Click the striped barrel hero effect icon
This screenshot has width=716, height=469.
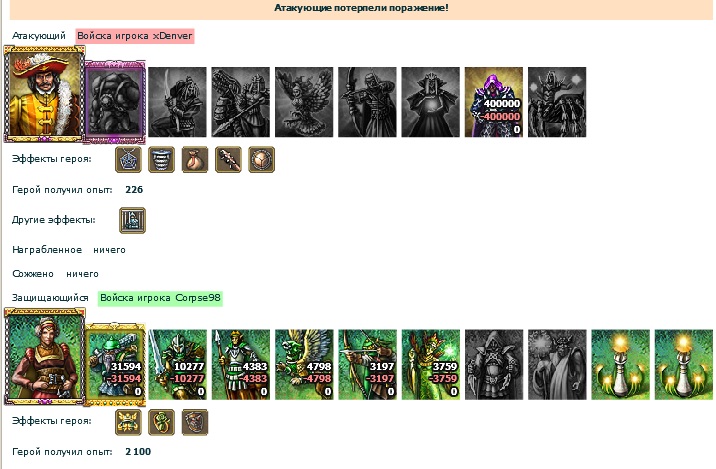(x=162, y=159)
